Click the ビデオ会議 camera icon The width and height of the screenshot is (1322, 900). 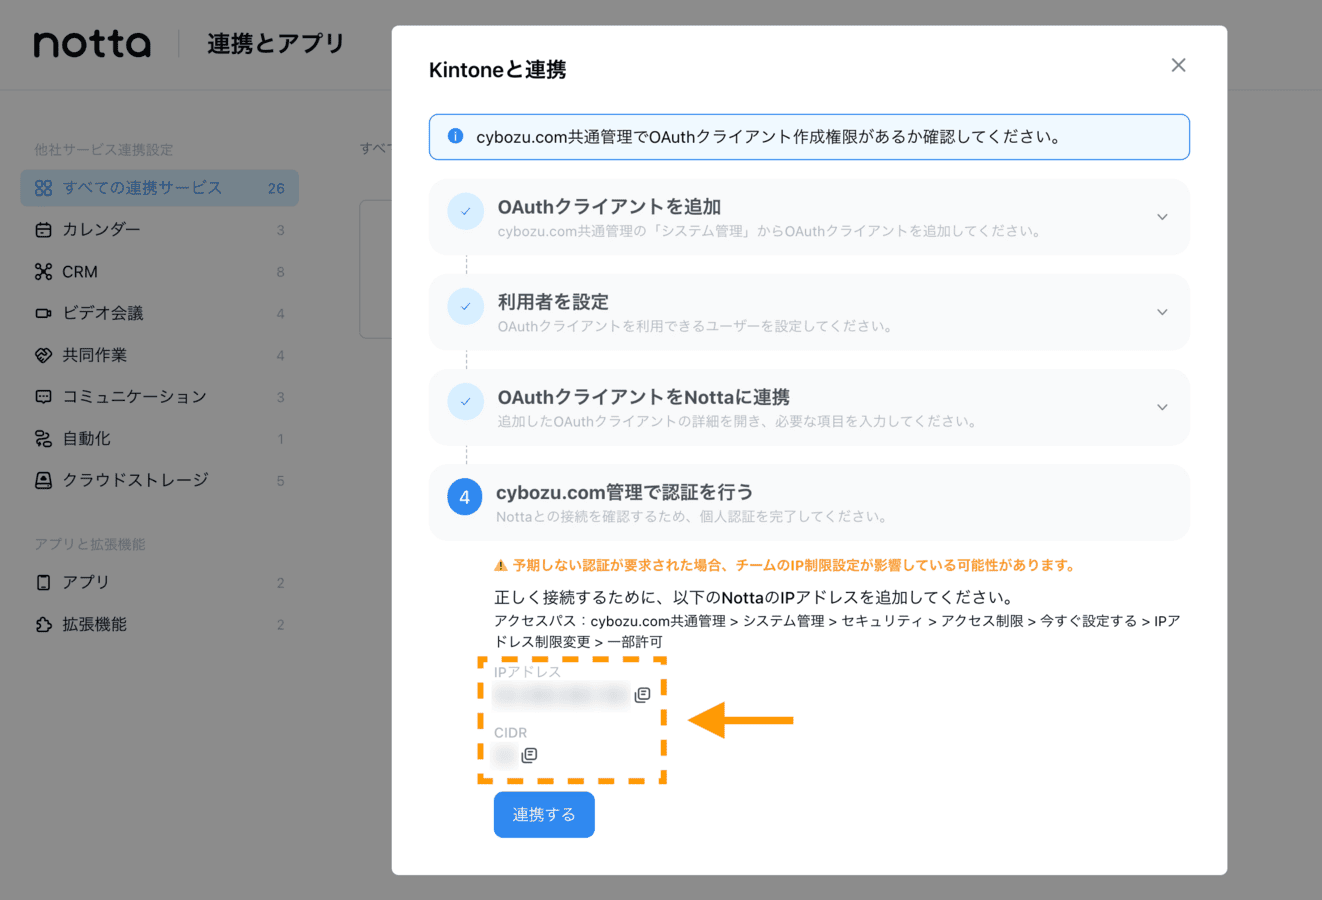pos(43,313)
